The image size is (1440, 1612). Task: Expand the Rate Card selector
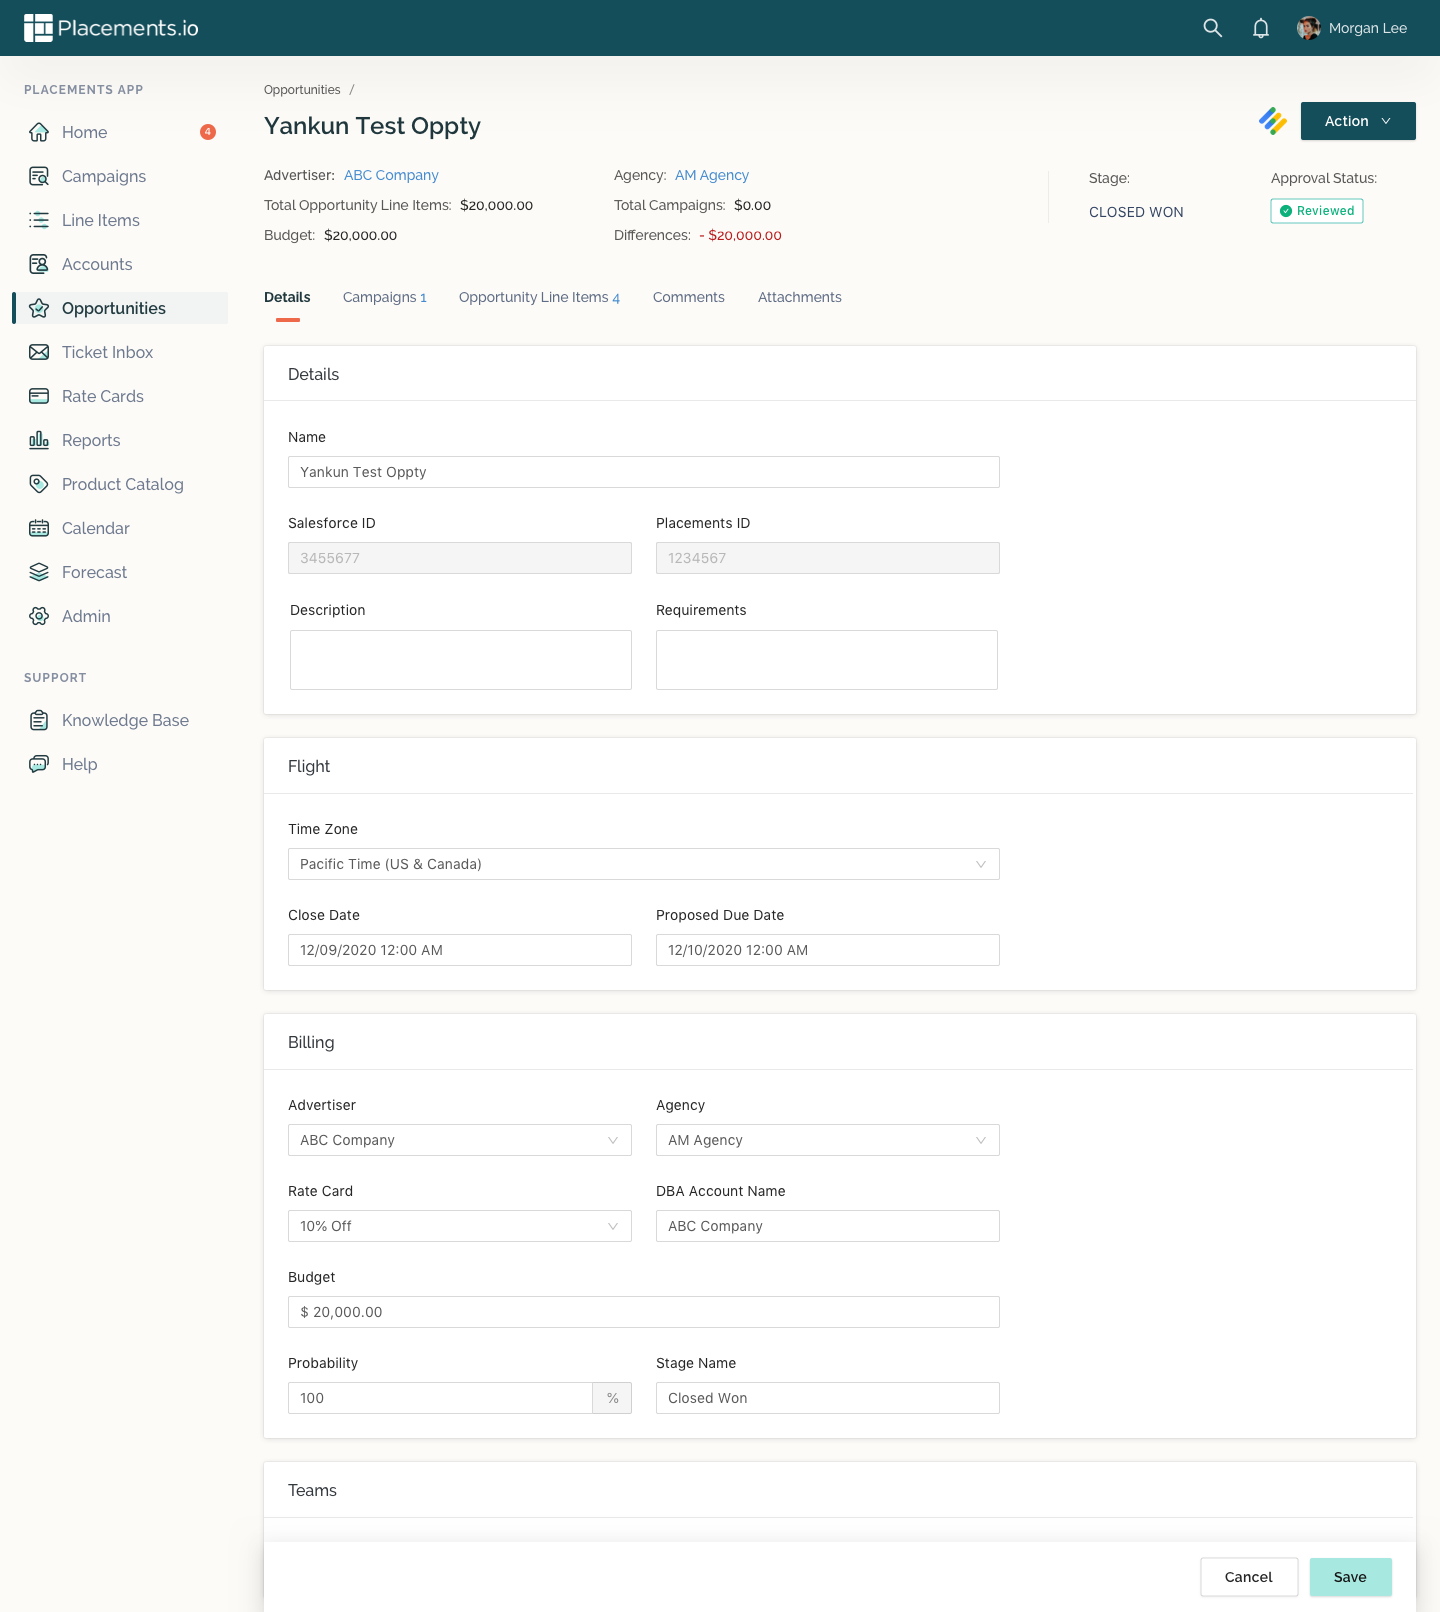[x=459, y=1226]
